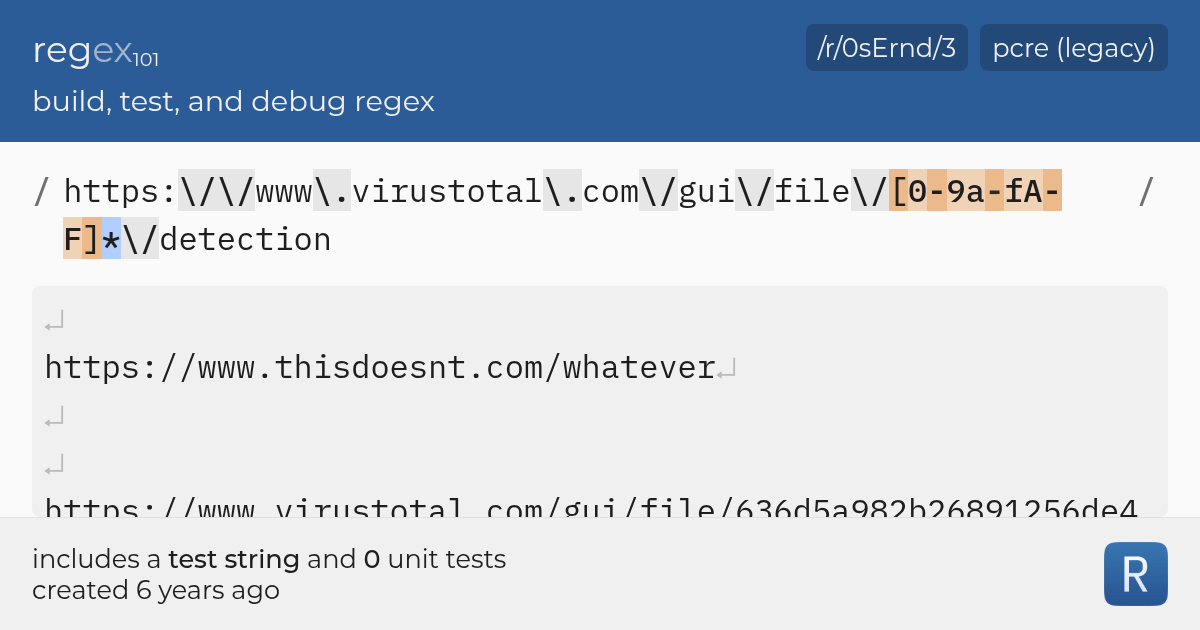Click the opening slash delimiter of the regex

coord(39,191)
